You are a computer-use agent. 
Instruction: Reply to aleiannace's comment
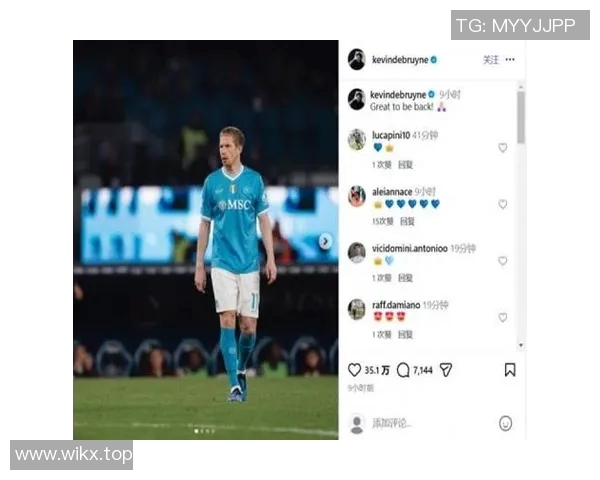[407, 221]
